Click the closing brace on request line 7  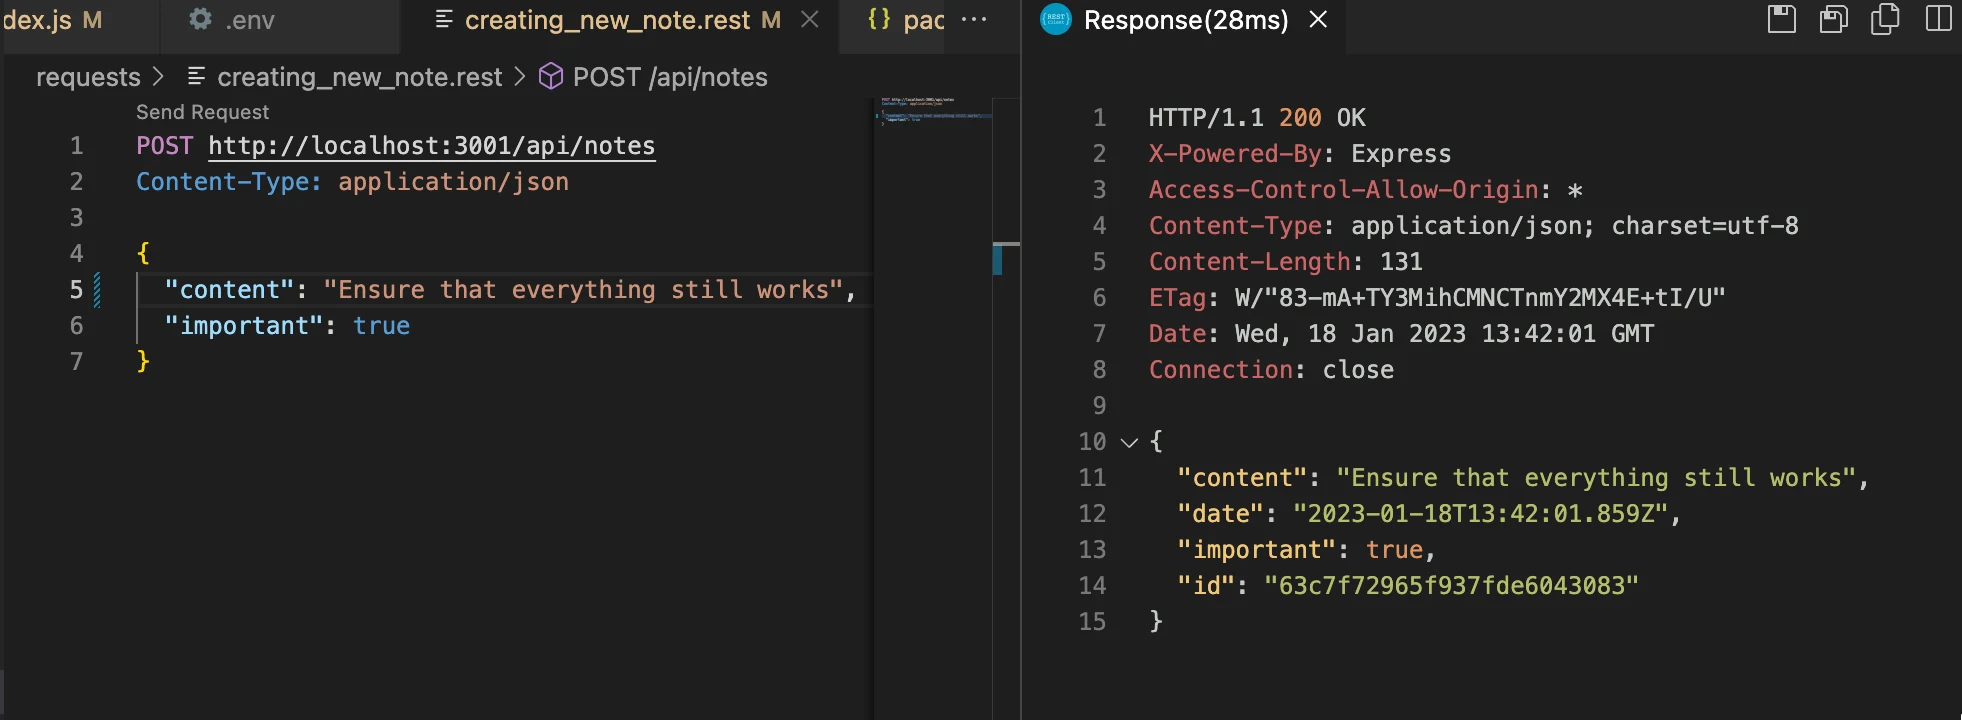pyautogui.click(x=143, y=361)
